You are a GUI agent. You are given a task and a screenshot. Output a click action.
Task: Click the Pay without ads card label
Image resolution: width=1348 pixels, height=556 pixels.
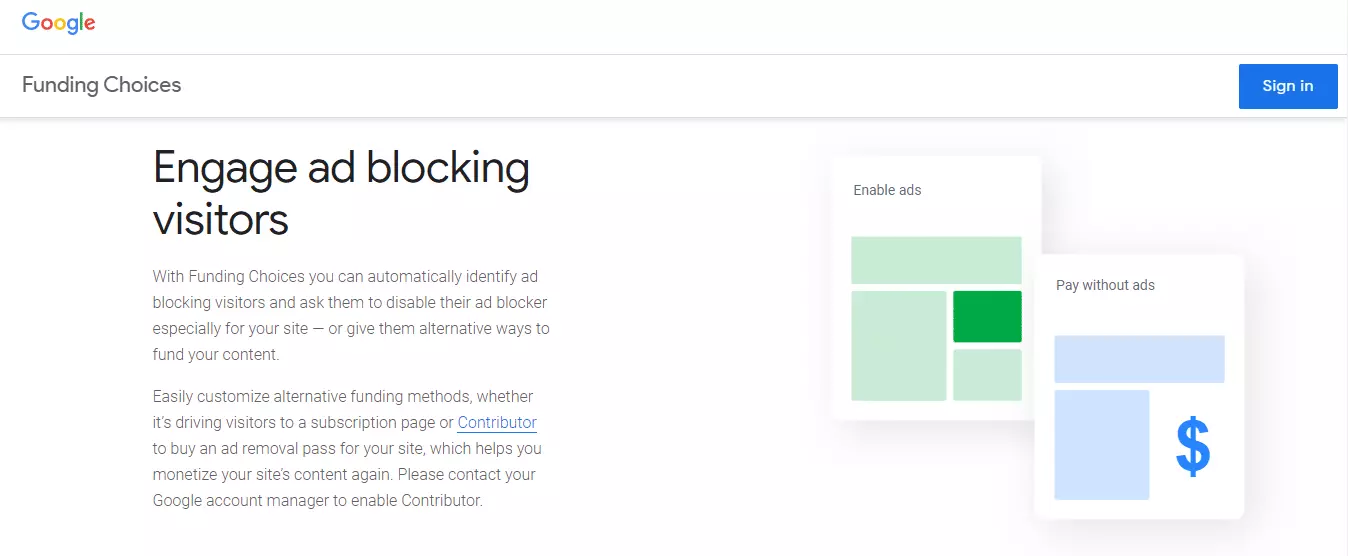[1105, 285]
